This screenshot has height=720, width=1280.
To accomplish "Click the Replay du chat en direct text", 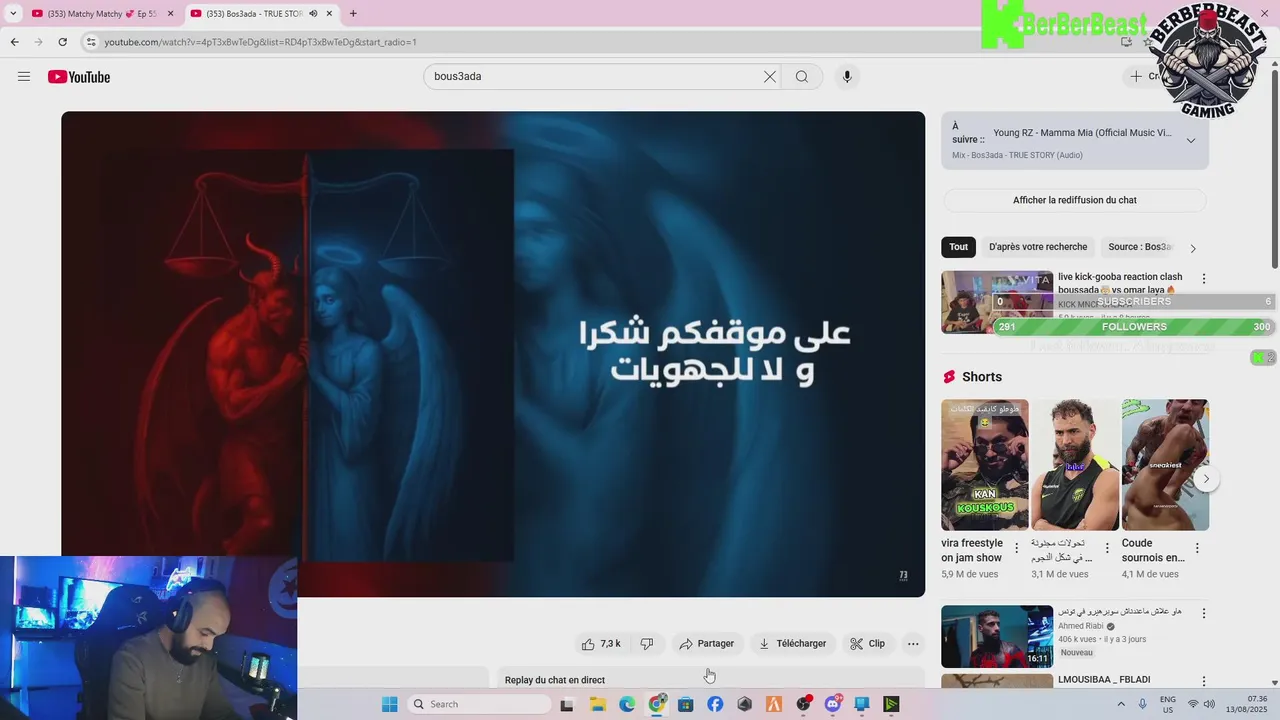I will (555, 680).
